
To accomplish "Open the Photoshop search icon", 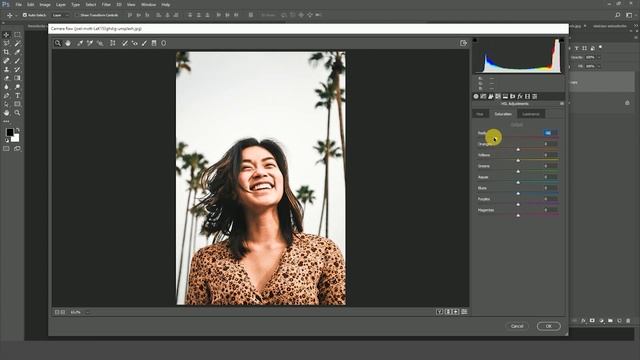I will click(618, 15).
